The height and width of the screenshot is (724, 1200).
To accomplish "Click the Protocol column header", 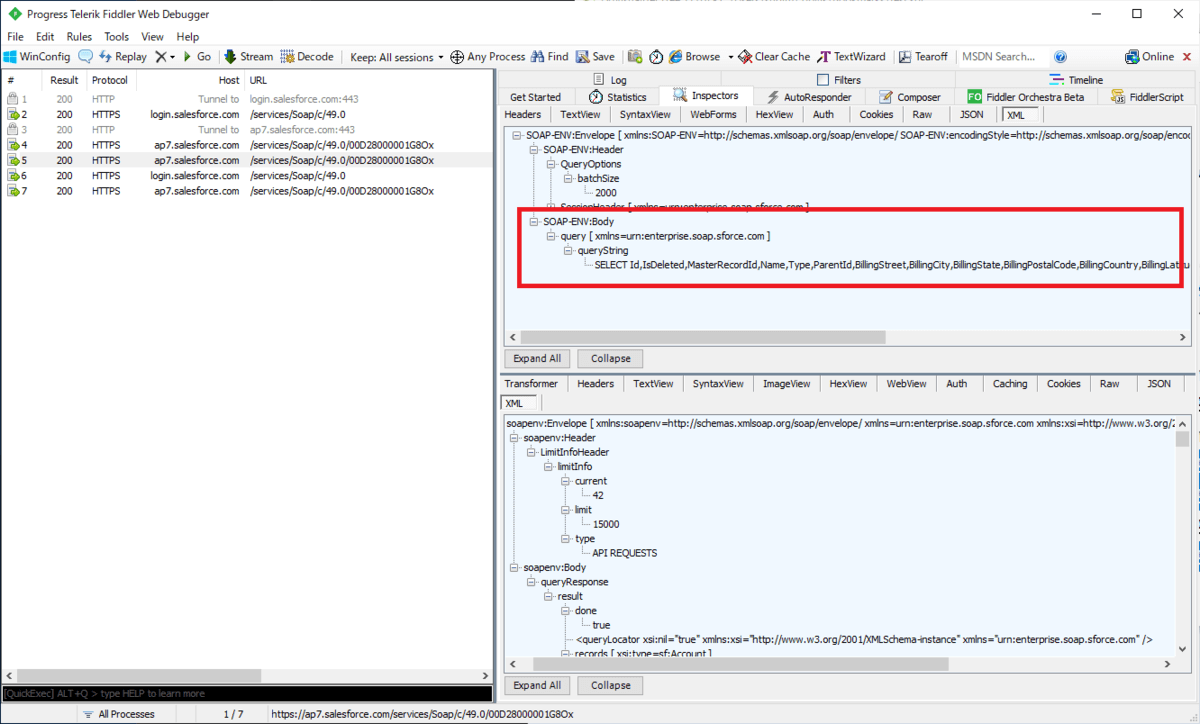I will tap(110, 80).
